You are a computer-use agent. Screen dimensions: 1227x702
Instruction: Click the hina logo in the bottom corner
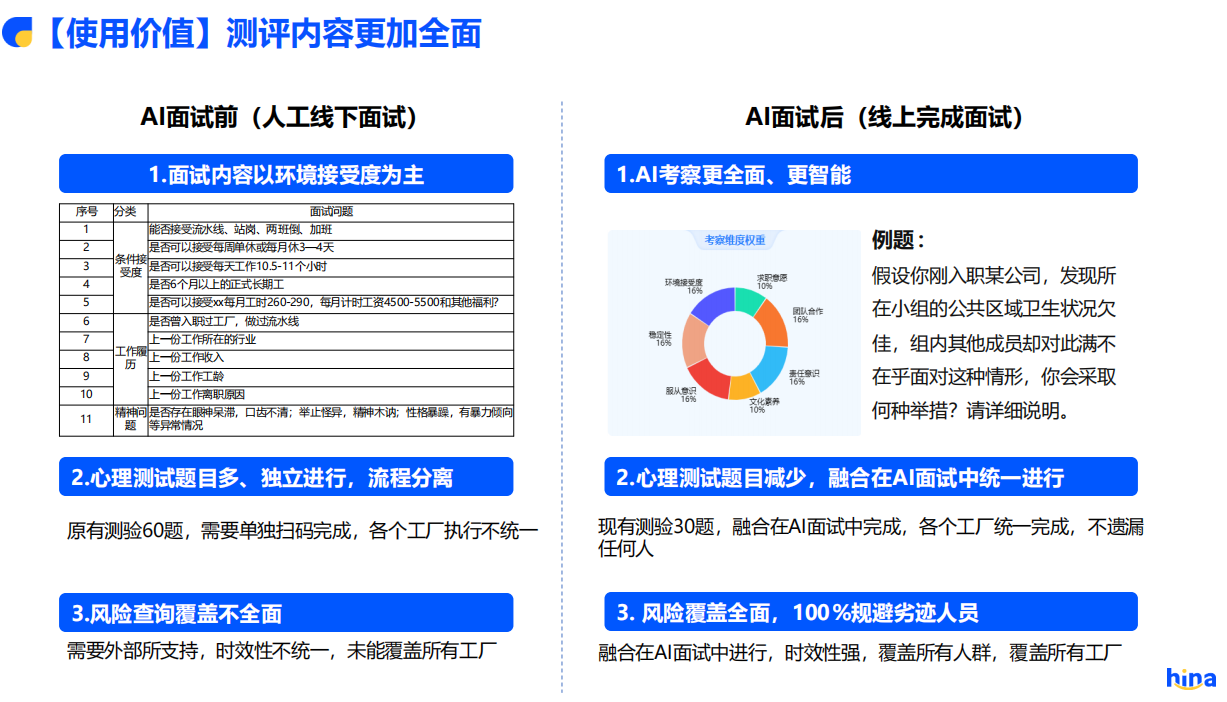tap(1191, 678)
